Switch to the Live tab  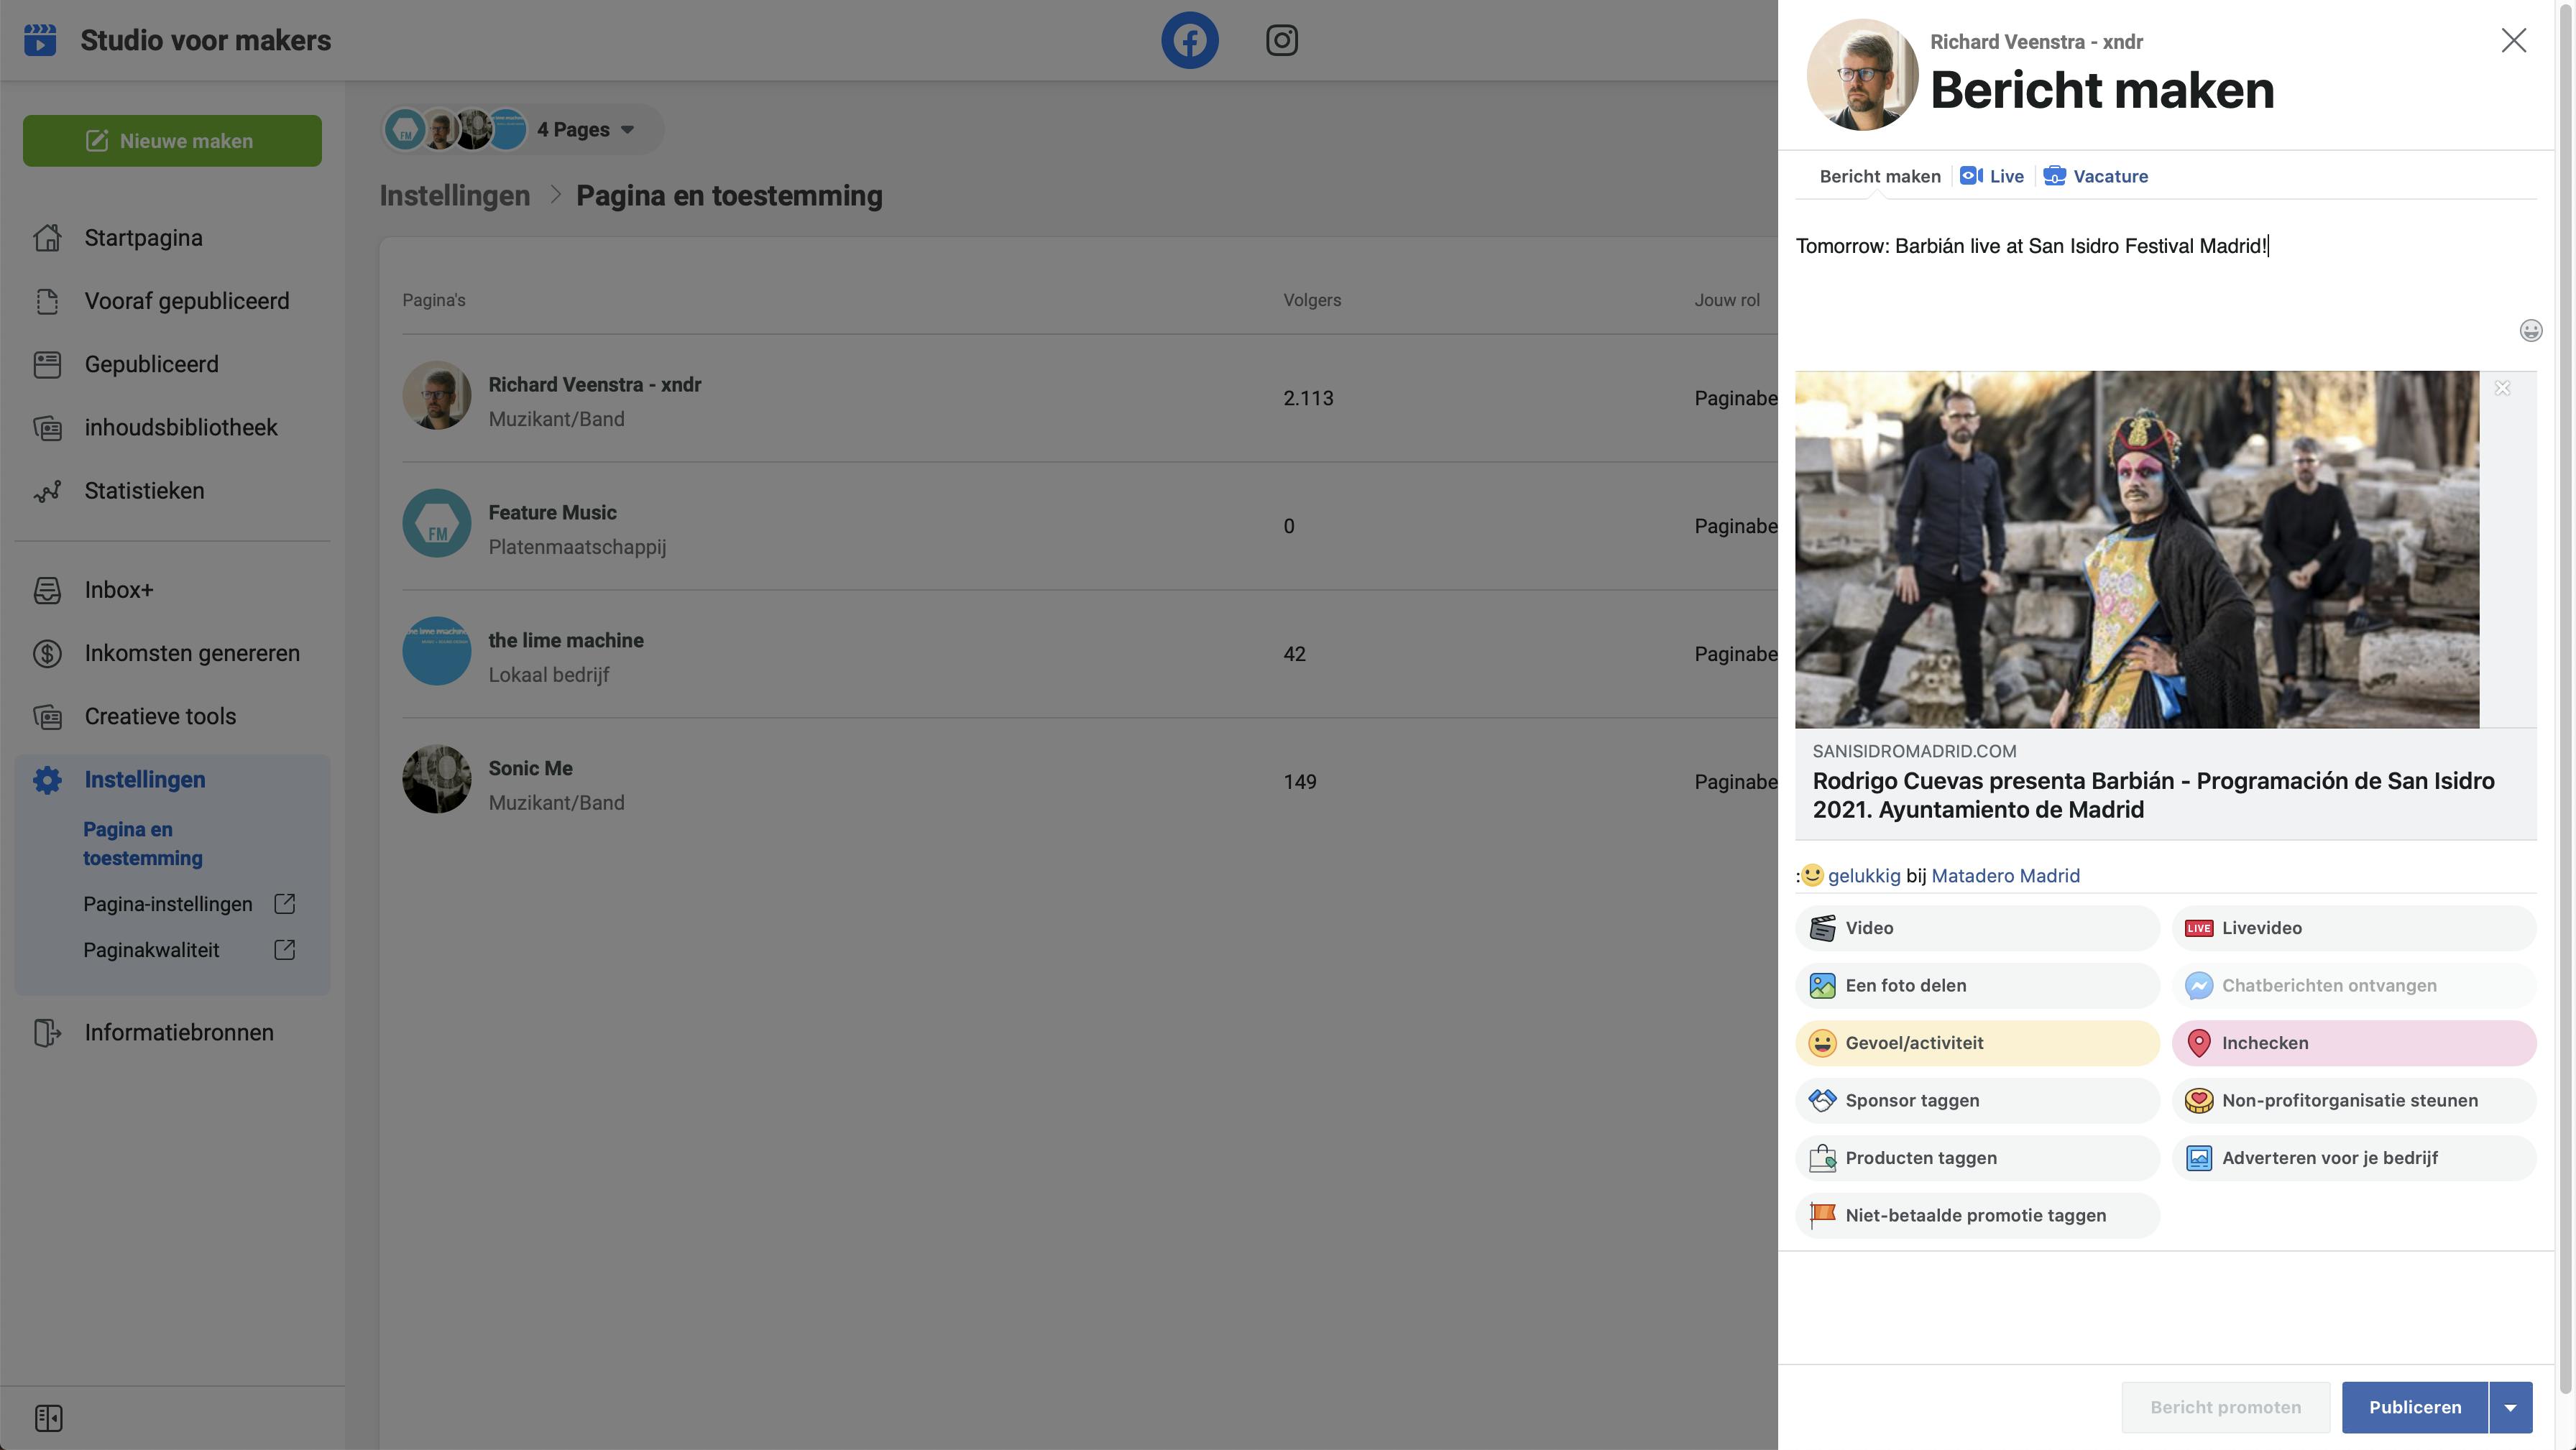point(1992,176)
